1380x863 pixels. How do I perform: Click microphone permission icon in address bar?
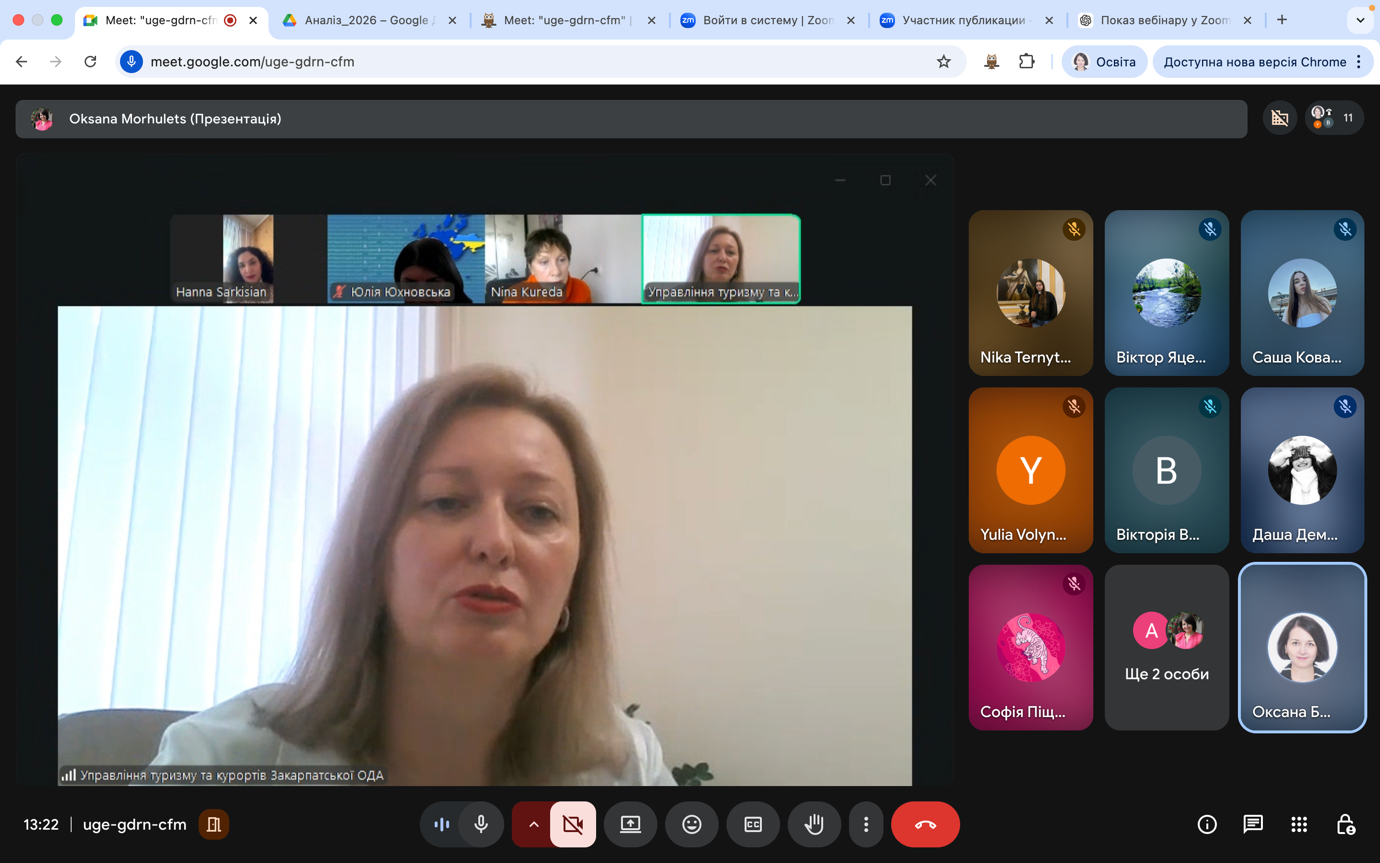coord(131,62)
